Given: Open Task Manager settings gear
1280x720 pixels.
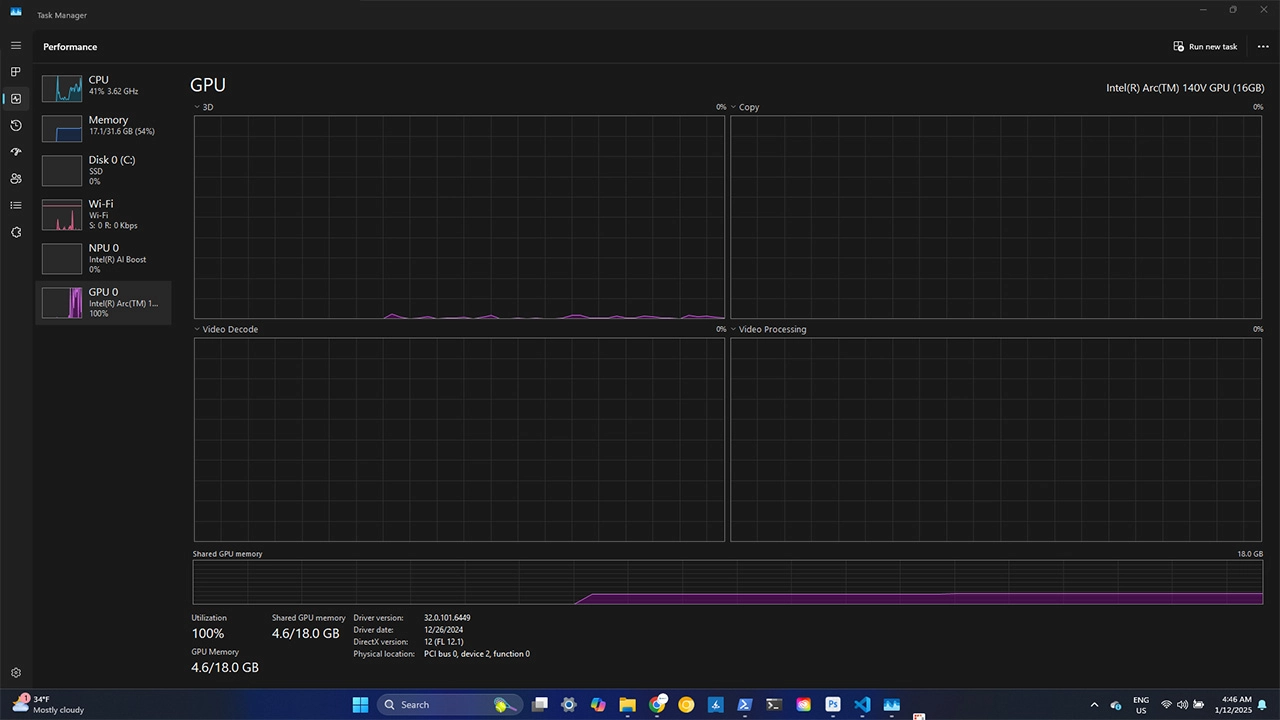Looking at the screenshot, I should [15, 673].
